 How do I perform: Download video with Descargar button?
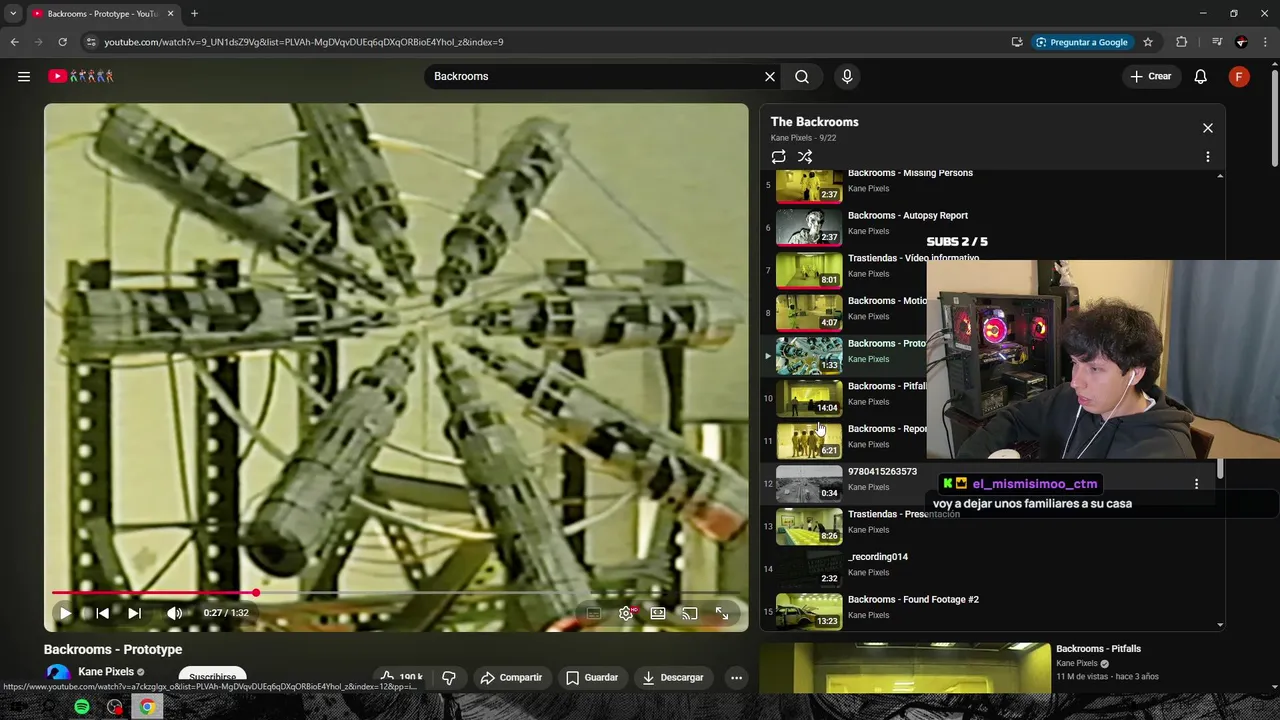pyautogui.click(x=673, y=677)
